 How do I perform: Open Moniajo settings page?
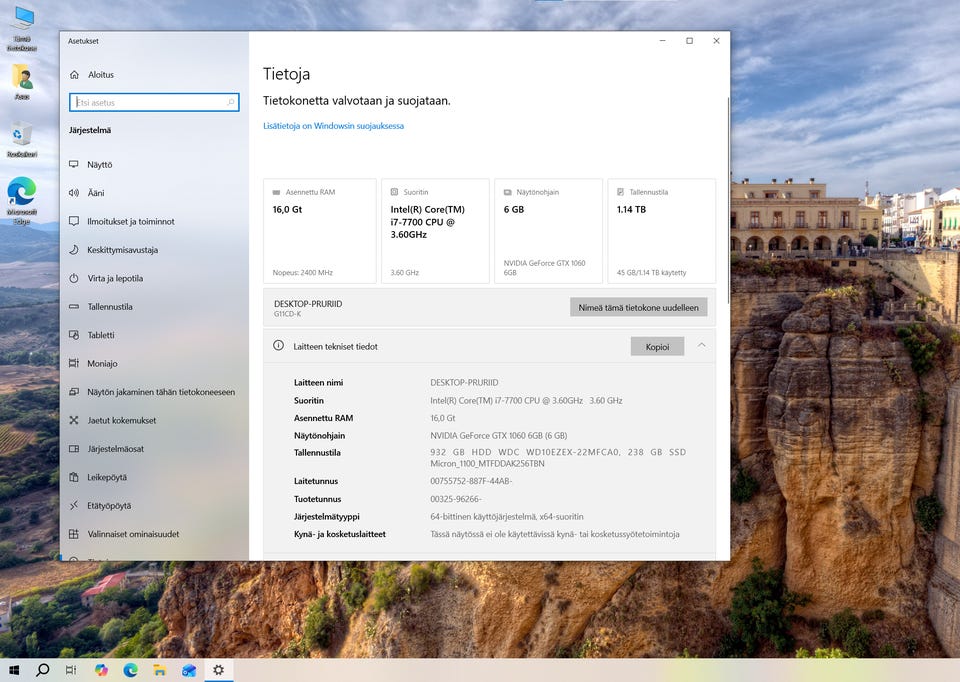click(102, 363)
